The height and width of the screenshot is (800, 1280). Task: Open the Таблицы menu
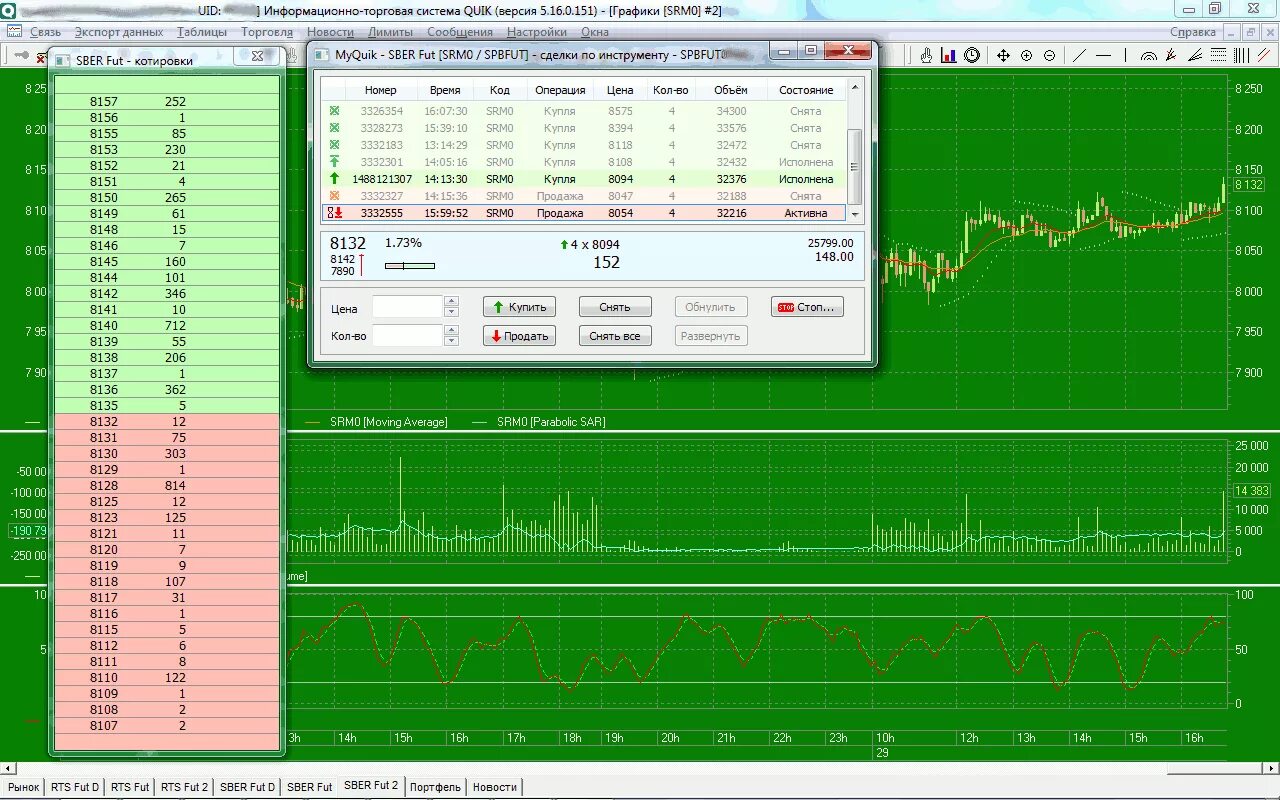[202, 32]
